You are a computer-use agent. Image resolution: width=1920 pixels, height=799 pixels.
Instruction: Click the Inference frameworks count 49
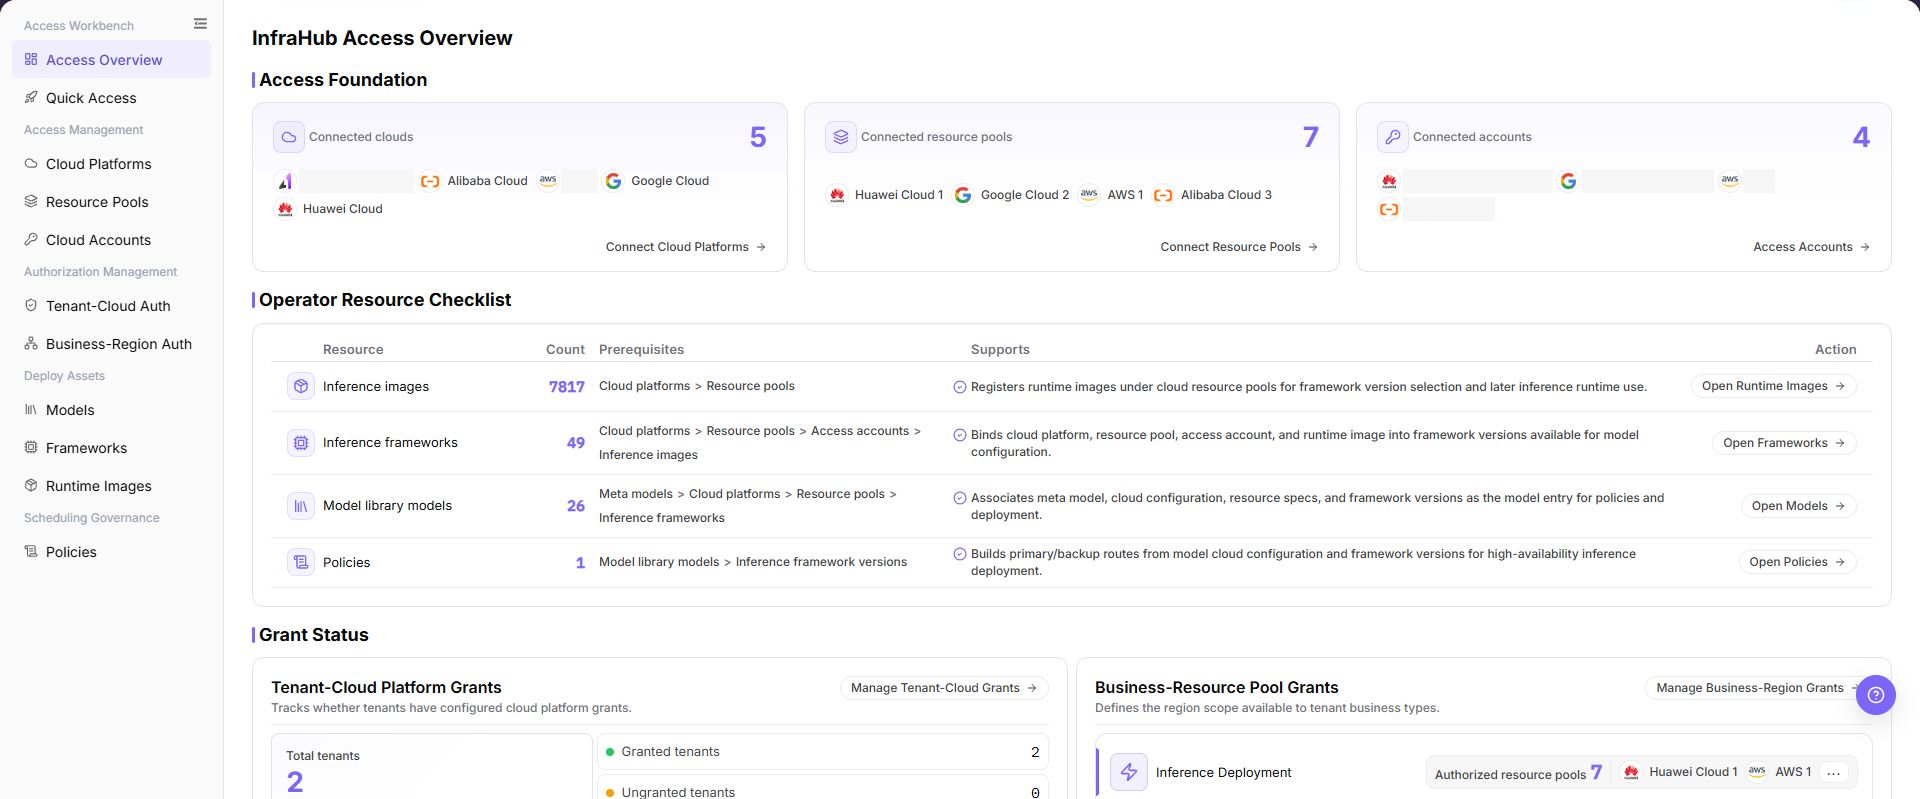click(576, 443)
